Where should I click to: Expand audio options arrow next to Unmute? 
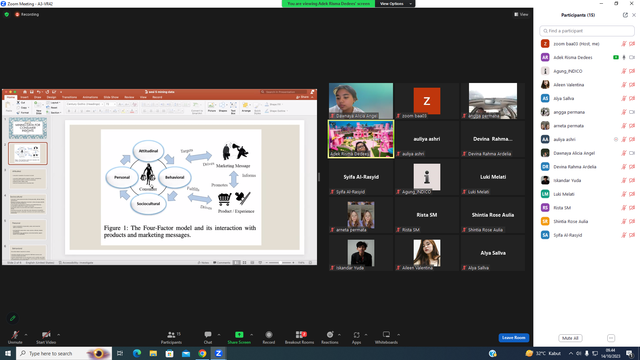click(26, 335)
